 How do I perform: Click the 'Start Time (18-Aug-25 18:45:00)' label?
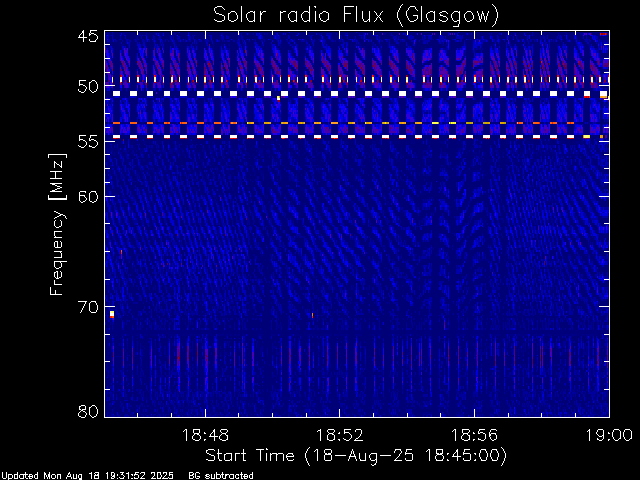point(356,456)
